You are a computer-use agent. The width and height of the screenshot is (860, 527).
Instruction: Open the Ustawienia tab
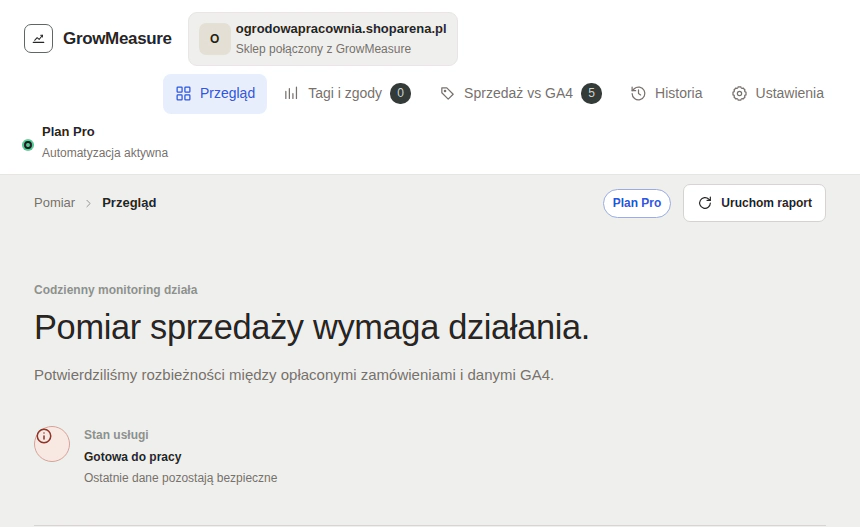click(x=778, y=94)
